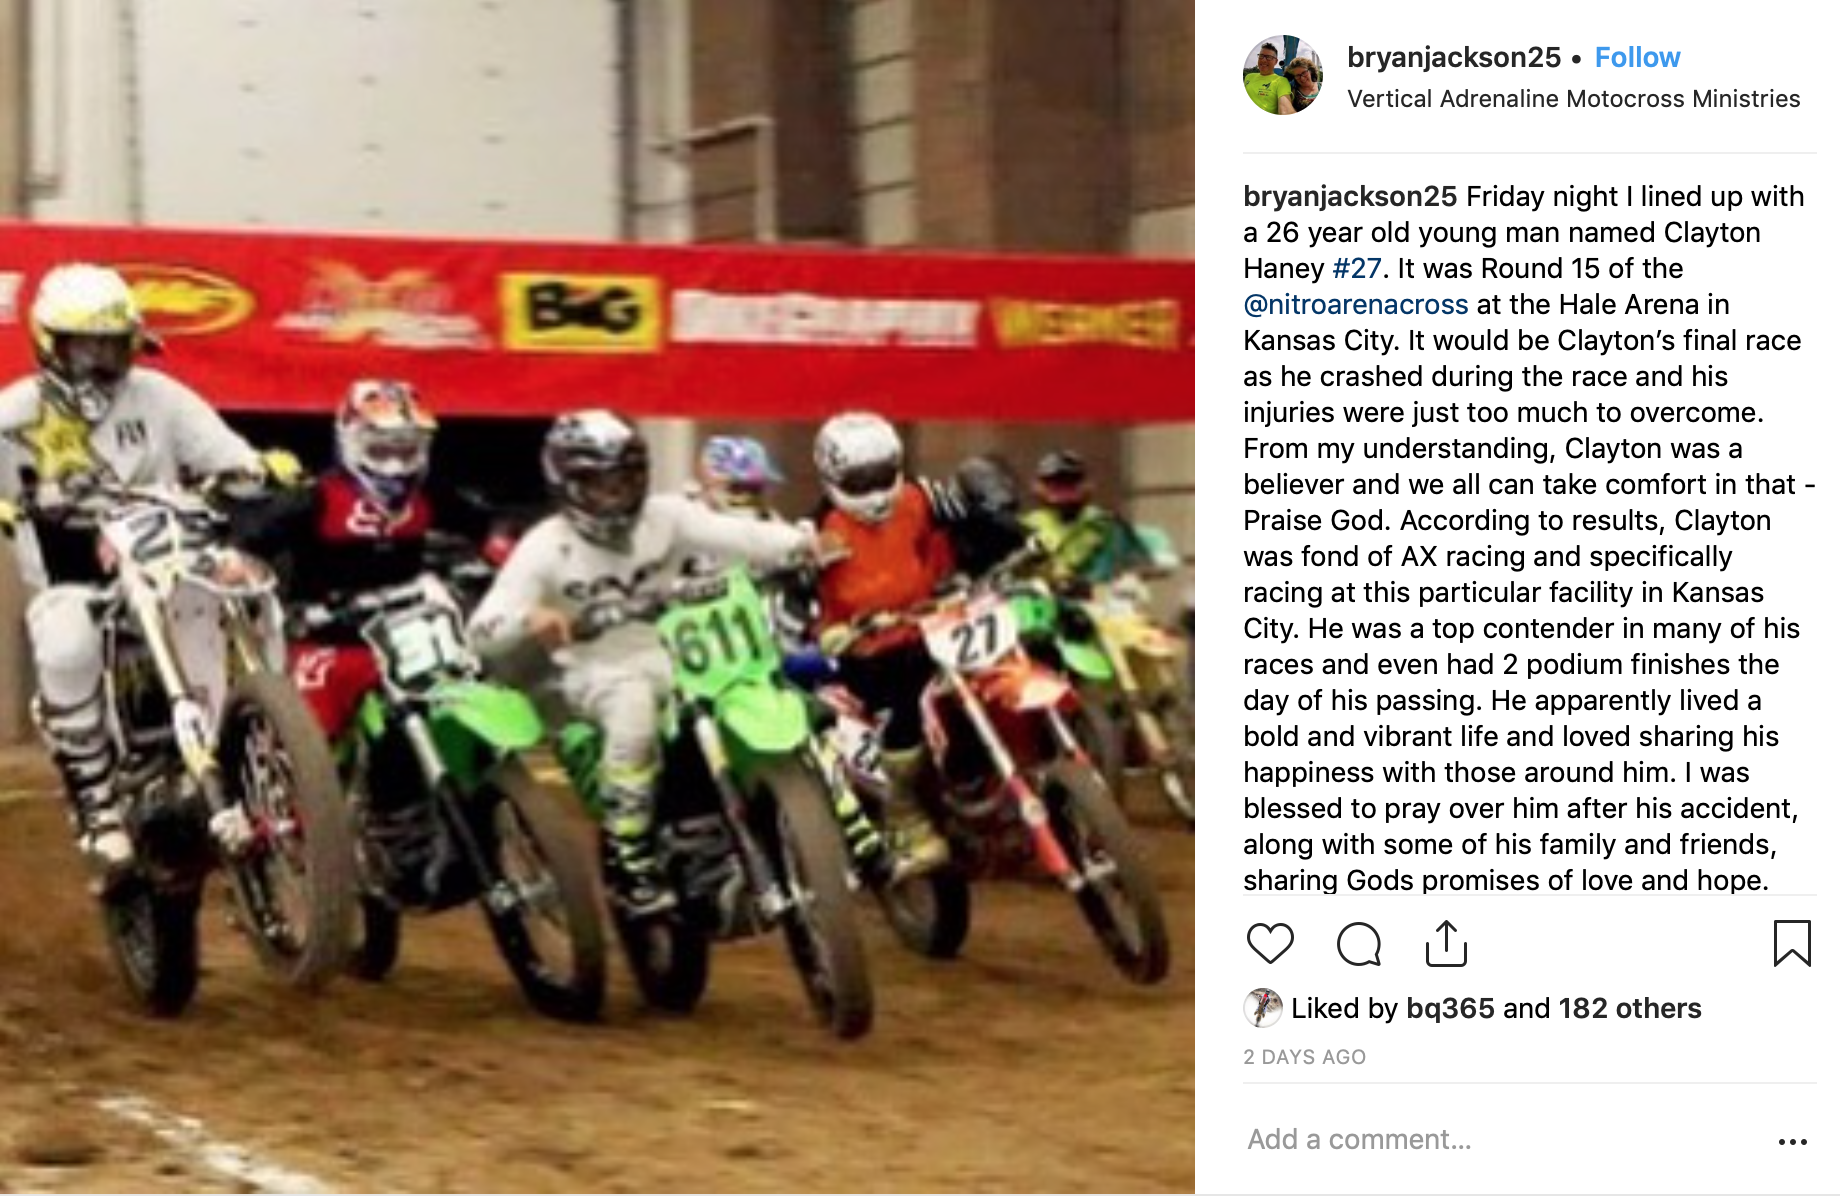Save the post with the bookmark icon

[x=1792, y=943]
